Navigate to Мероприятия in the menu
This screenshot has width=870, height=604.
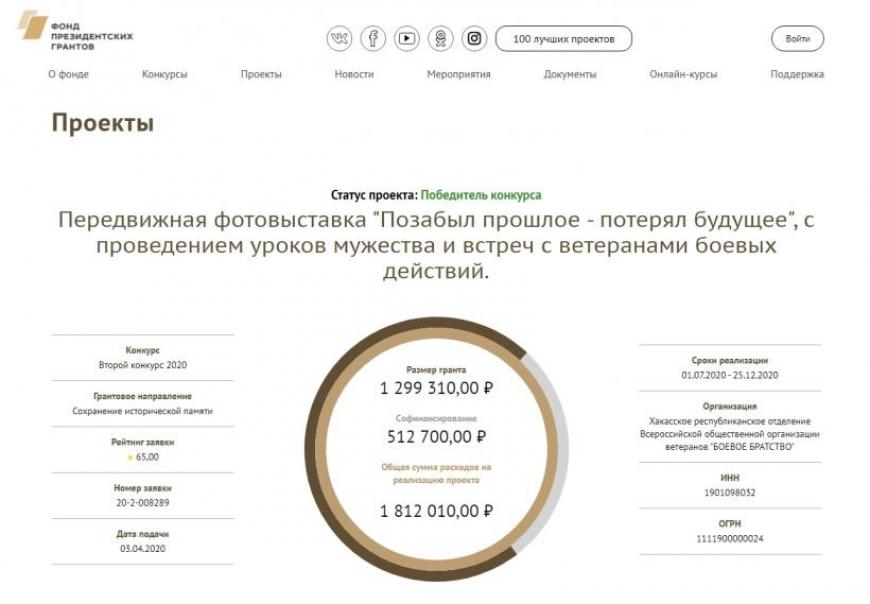(458, 75)
